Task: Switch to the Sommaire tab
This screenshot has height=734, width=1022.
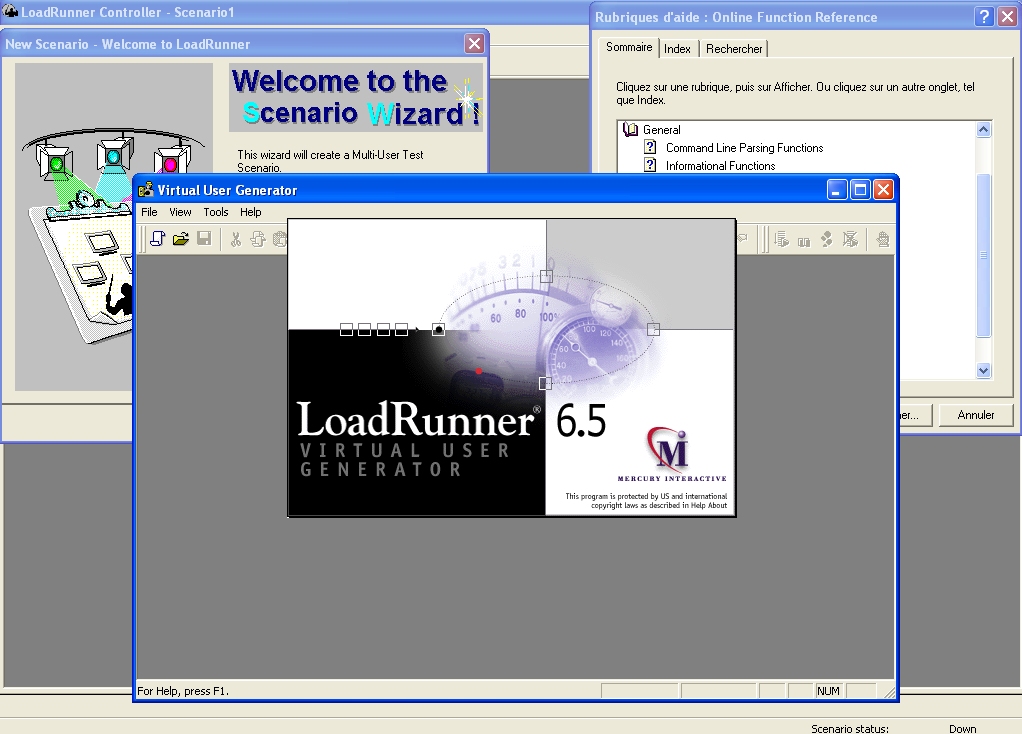Action: 628,47
